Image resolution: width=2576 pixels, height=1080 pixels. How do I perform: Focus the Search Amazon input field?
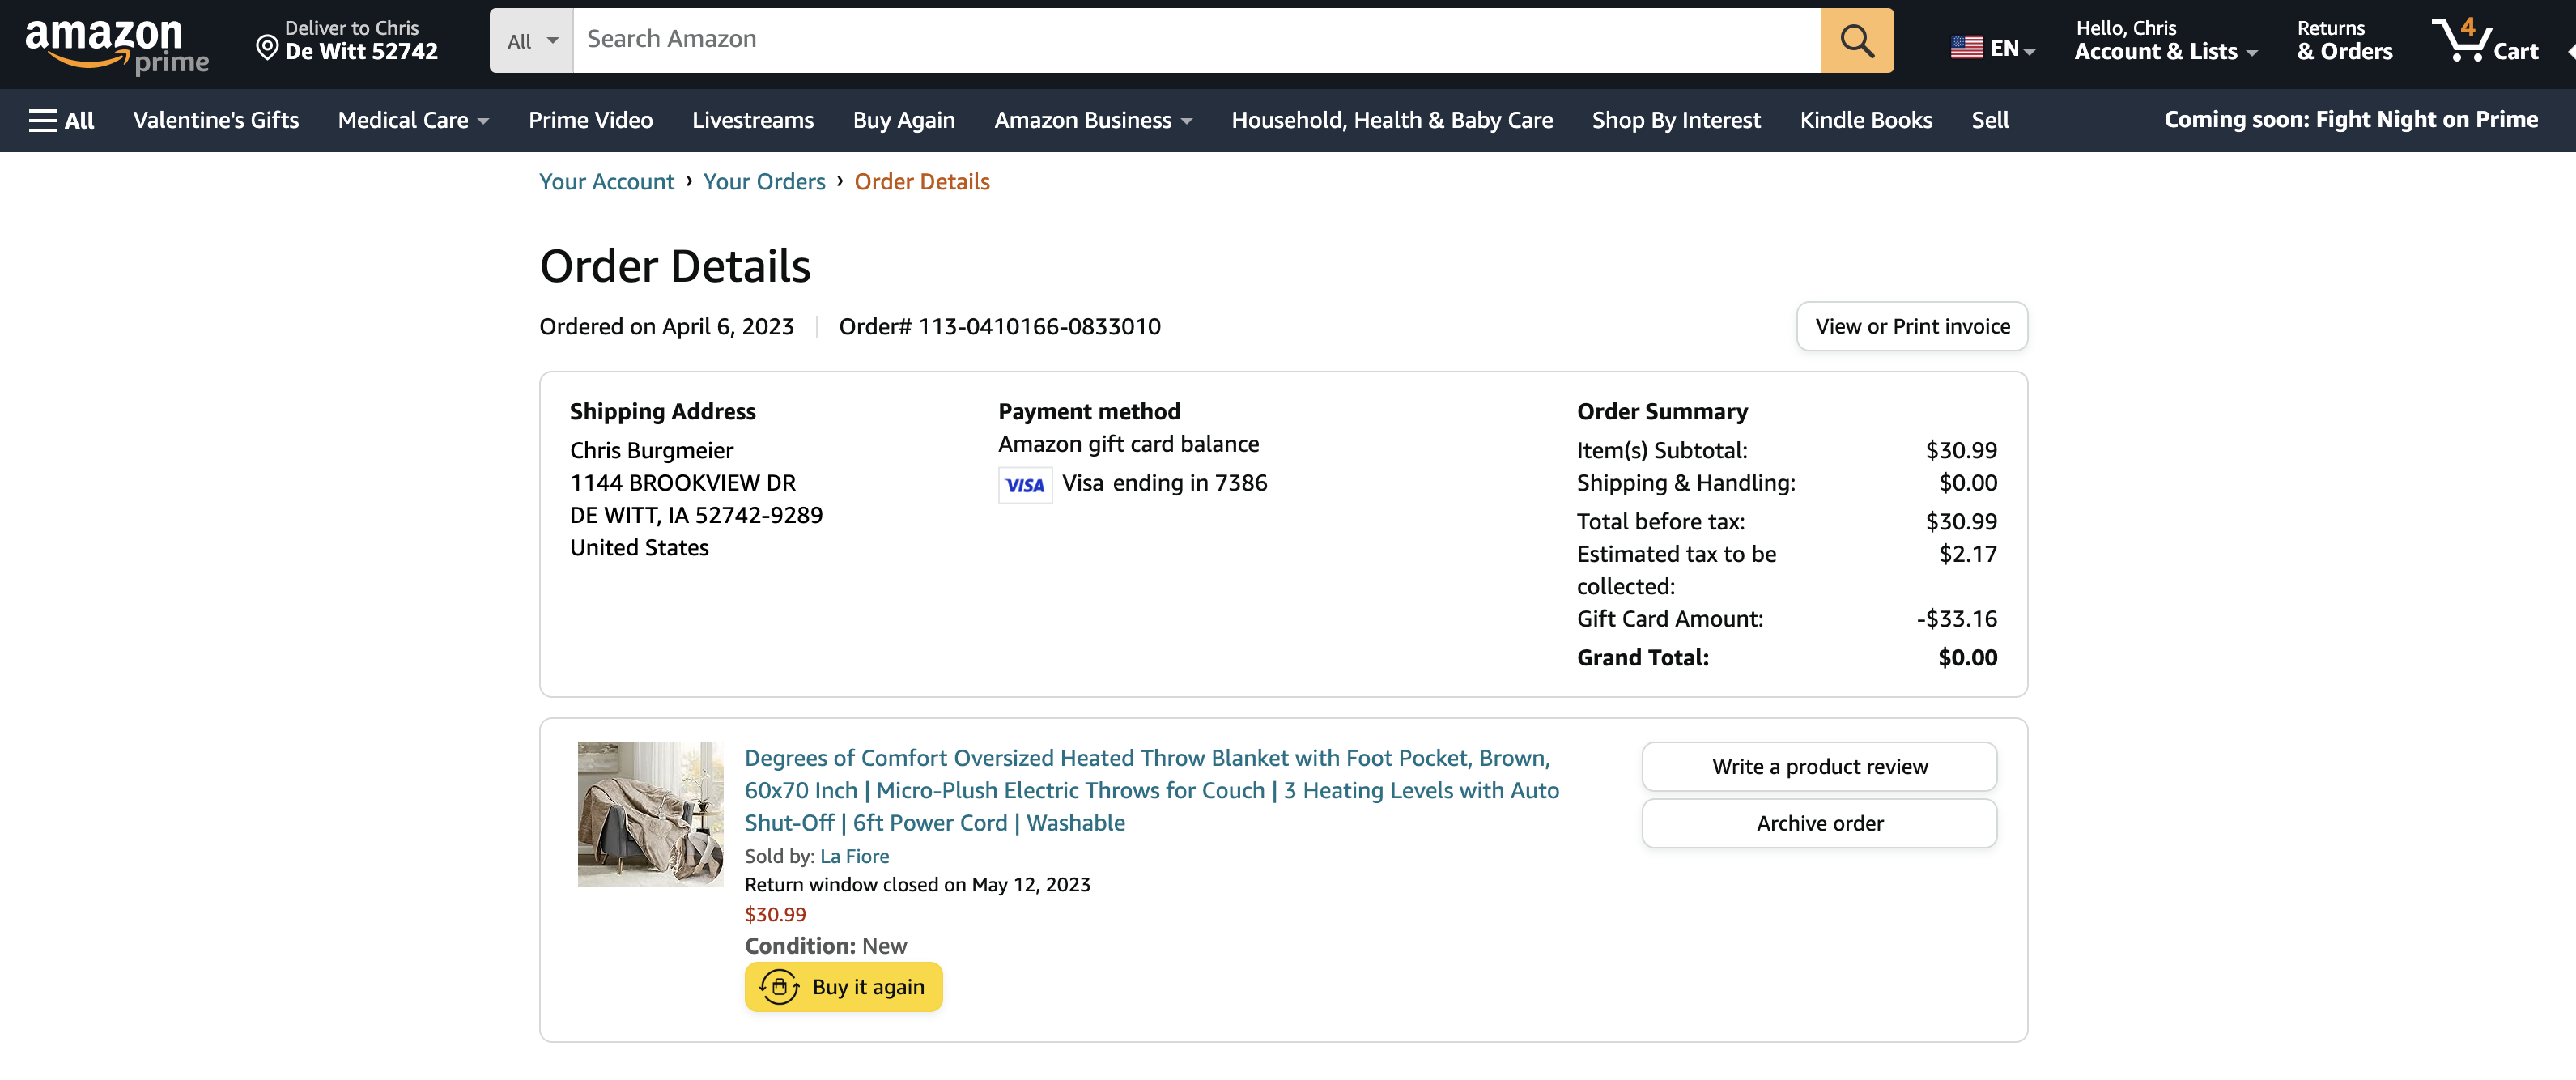(x=1196, y=40)
